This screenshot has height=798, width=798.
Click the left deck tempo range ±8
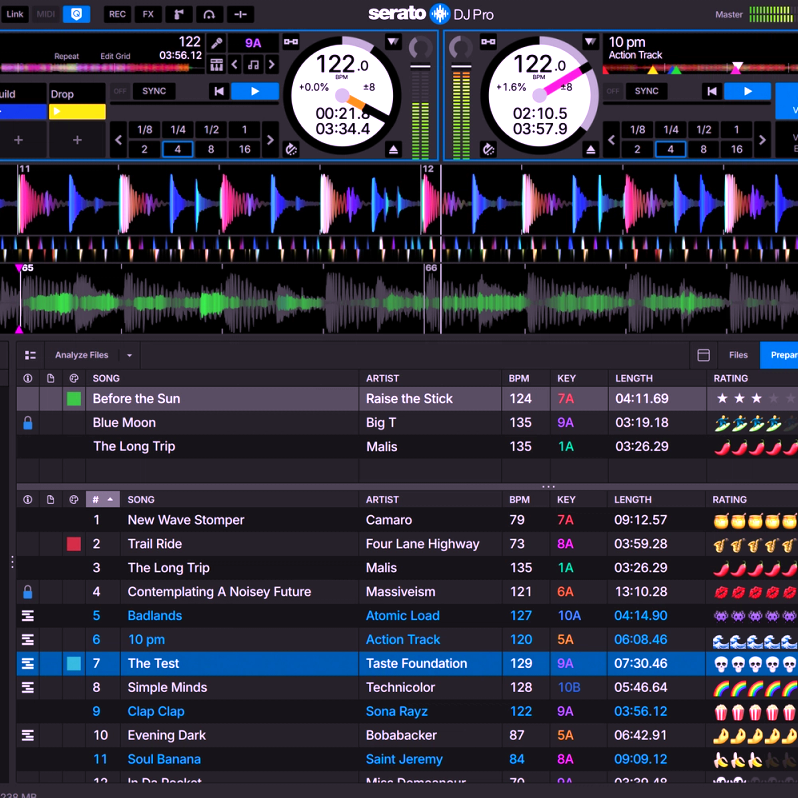(368, 87)
